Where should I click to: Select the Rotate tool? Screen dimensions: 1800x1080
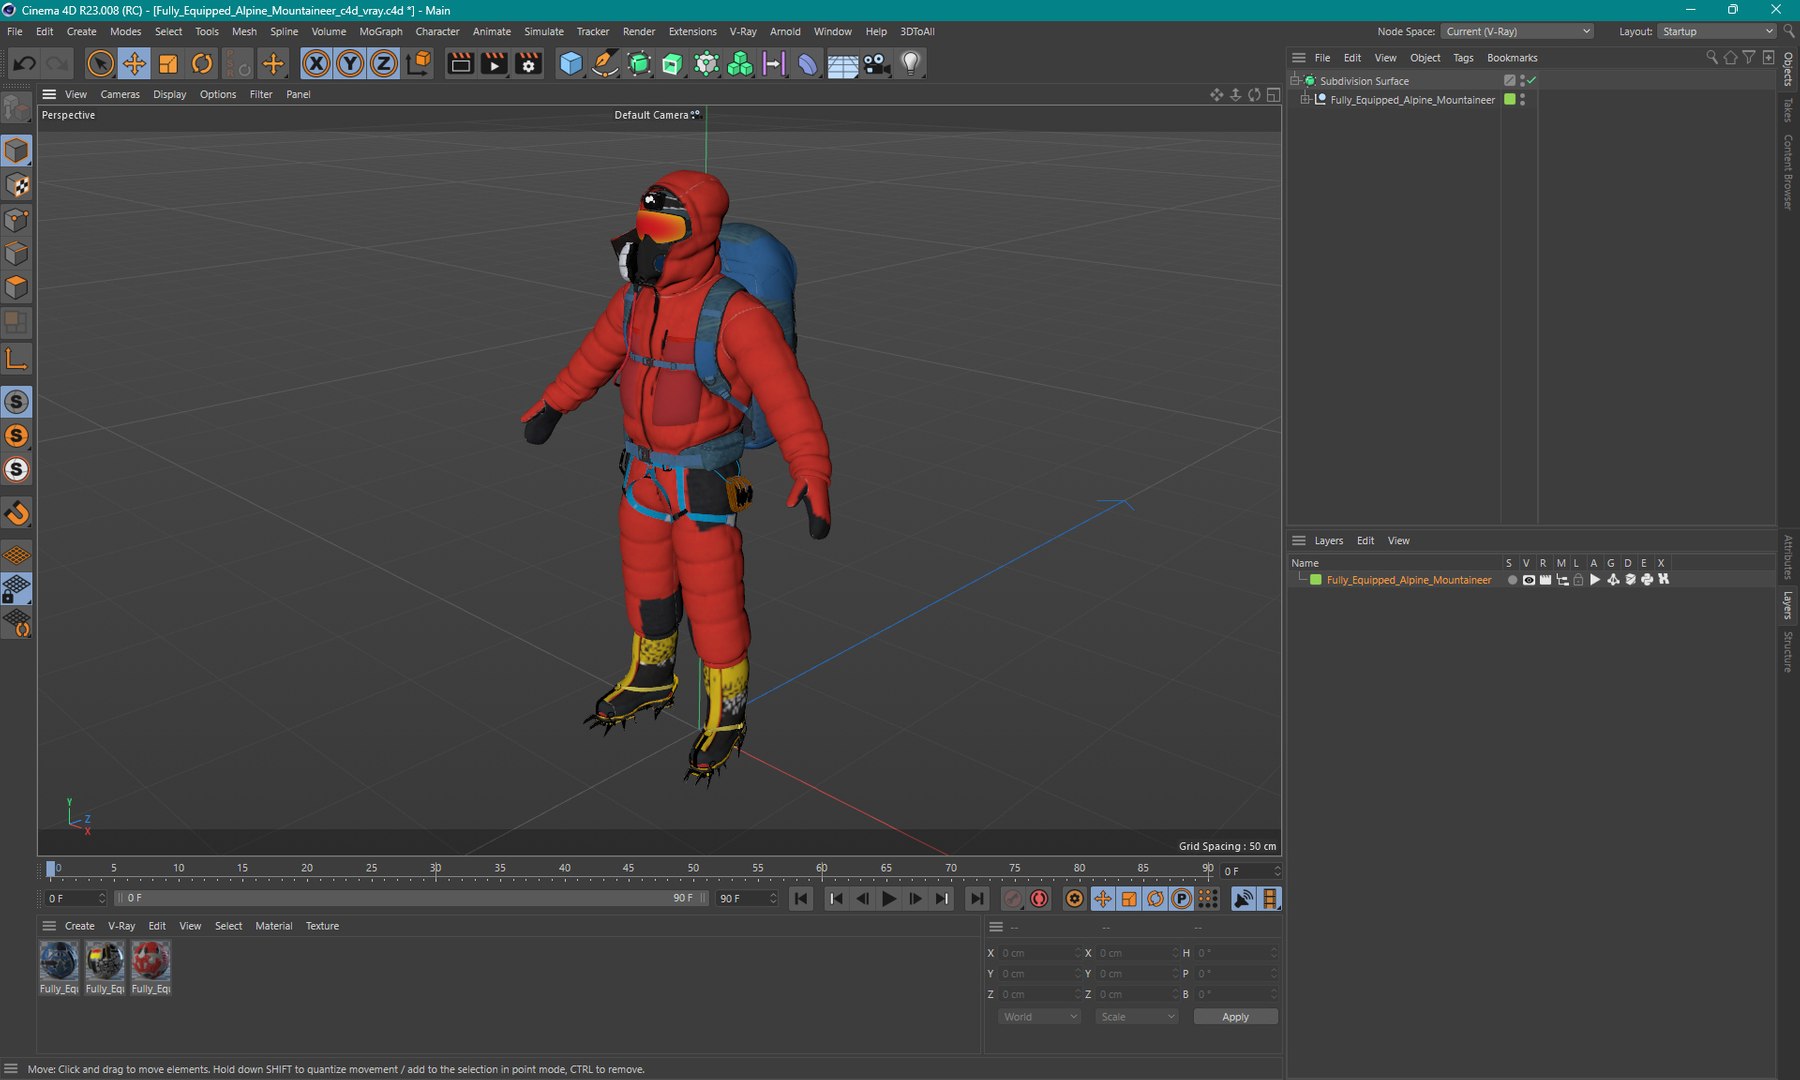click(202, 64)
